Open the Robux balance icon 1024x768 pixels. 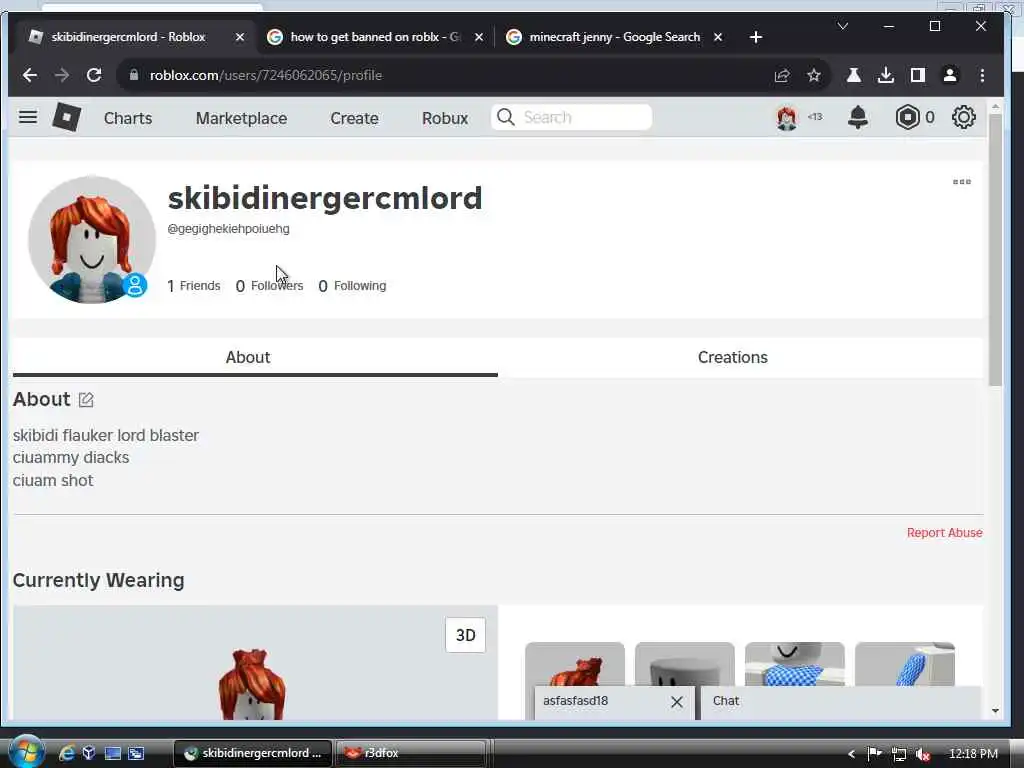tap(907, 118)
